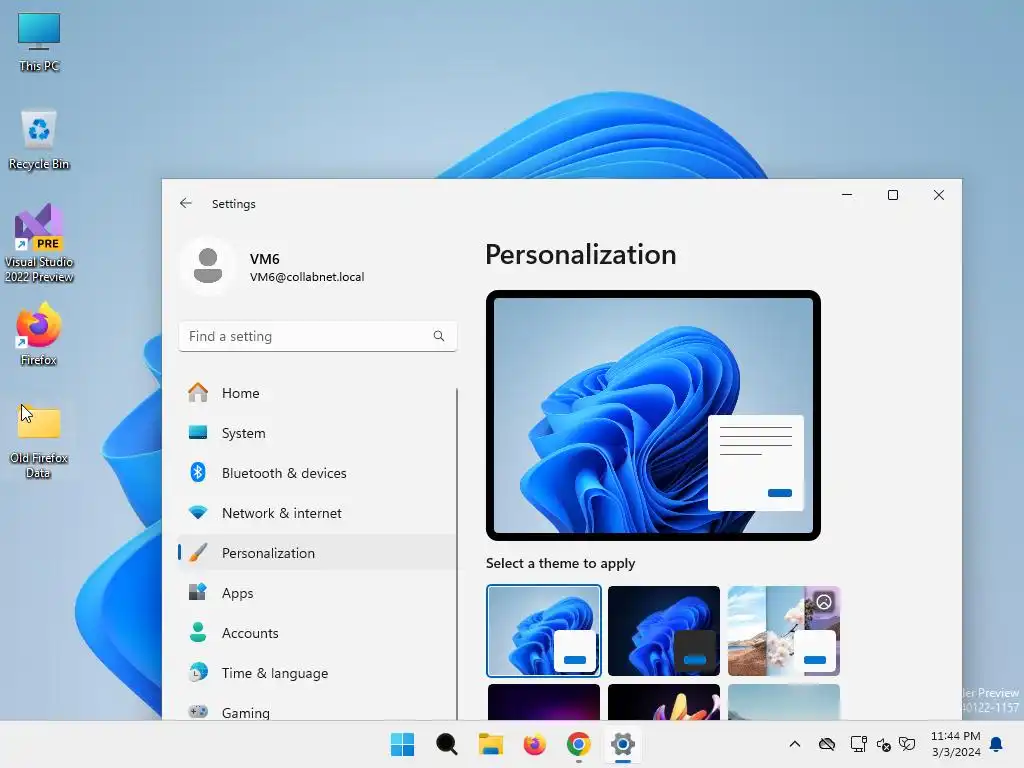Apply the pale lake landscape theme

click(784, 702)
